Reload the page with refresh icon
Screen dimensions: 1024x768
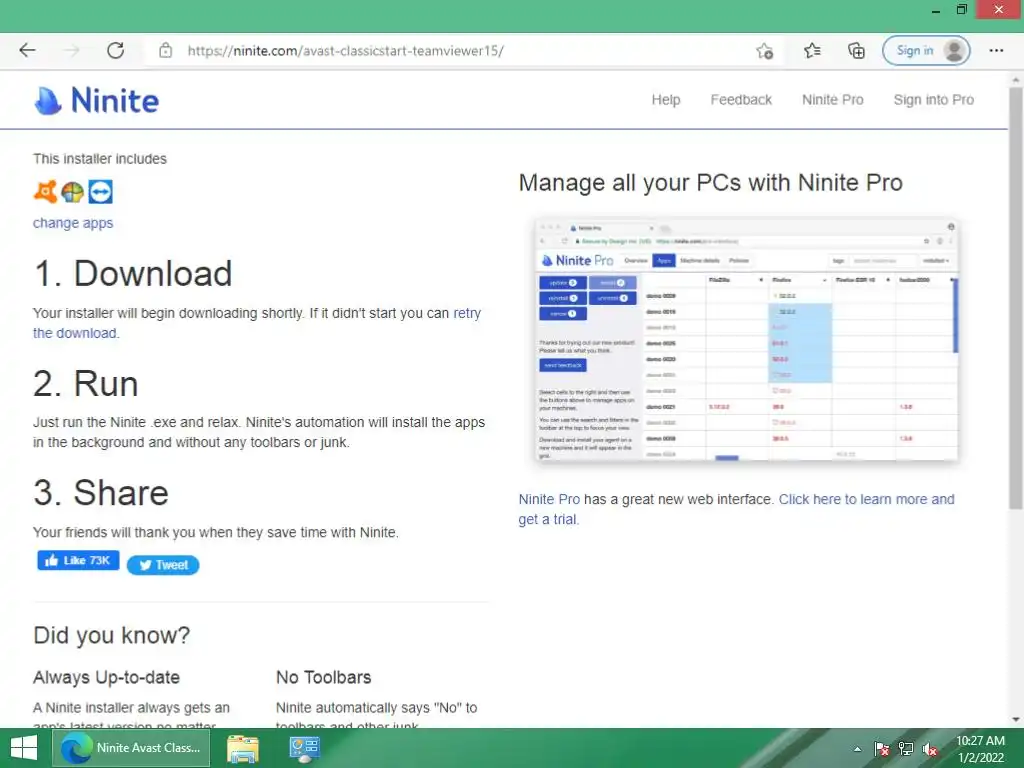(x=116, y=50)
